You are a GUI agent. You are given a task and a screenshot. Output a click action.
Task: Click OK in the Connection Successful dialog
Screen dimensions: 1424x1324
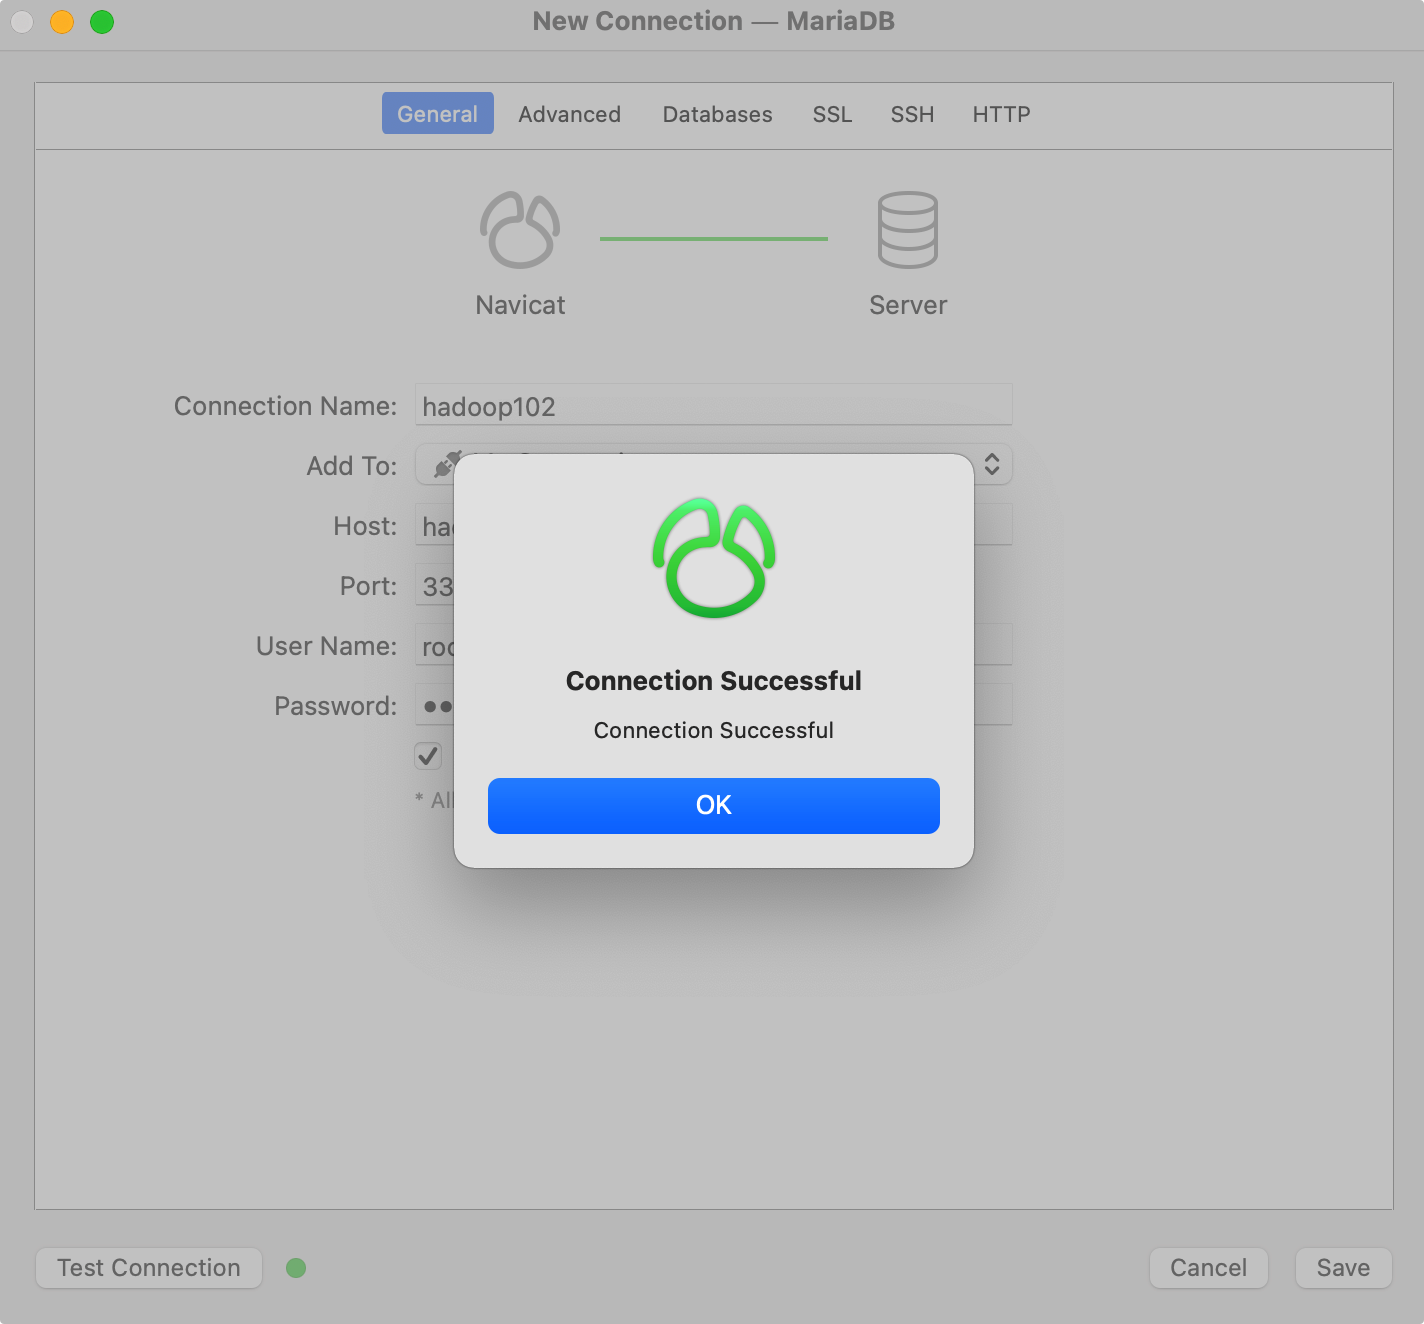point(713,805)
